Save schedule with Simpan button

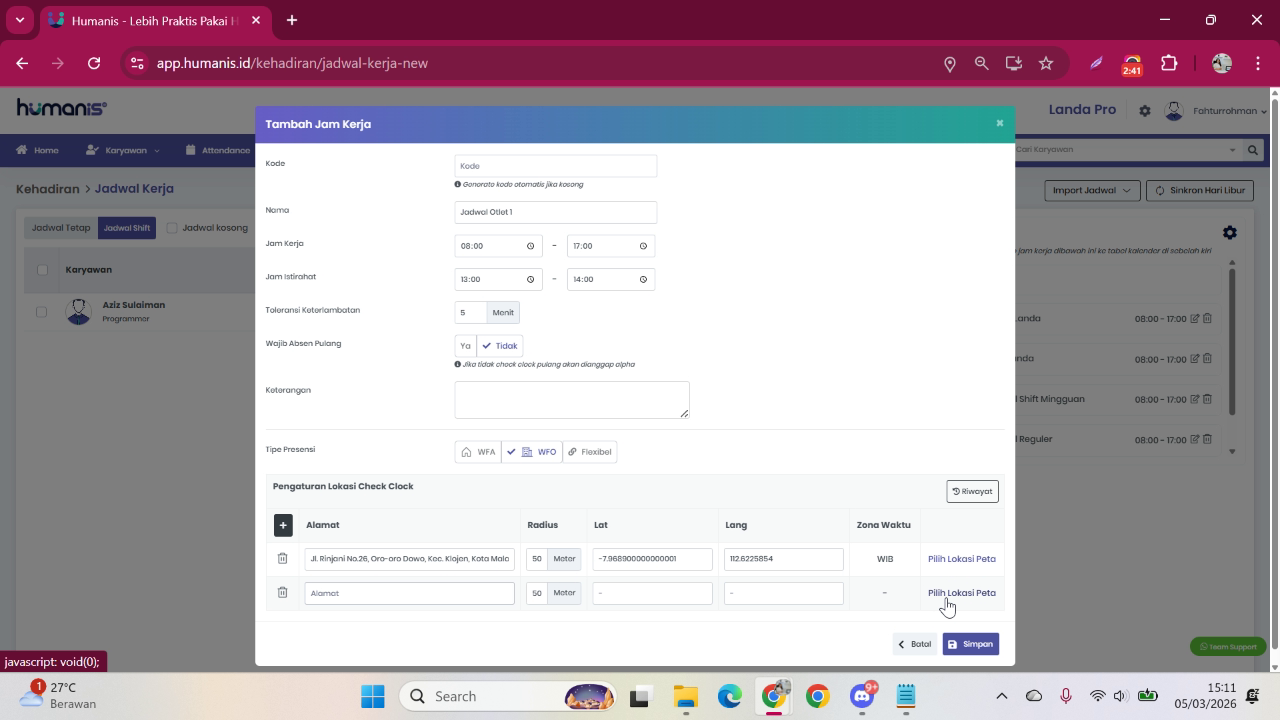[971, 644]
